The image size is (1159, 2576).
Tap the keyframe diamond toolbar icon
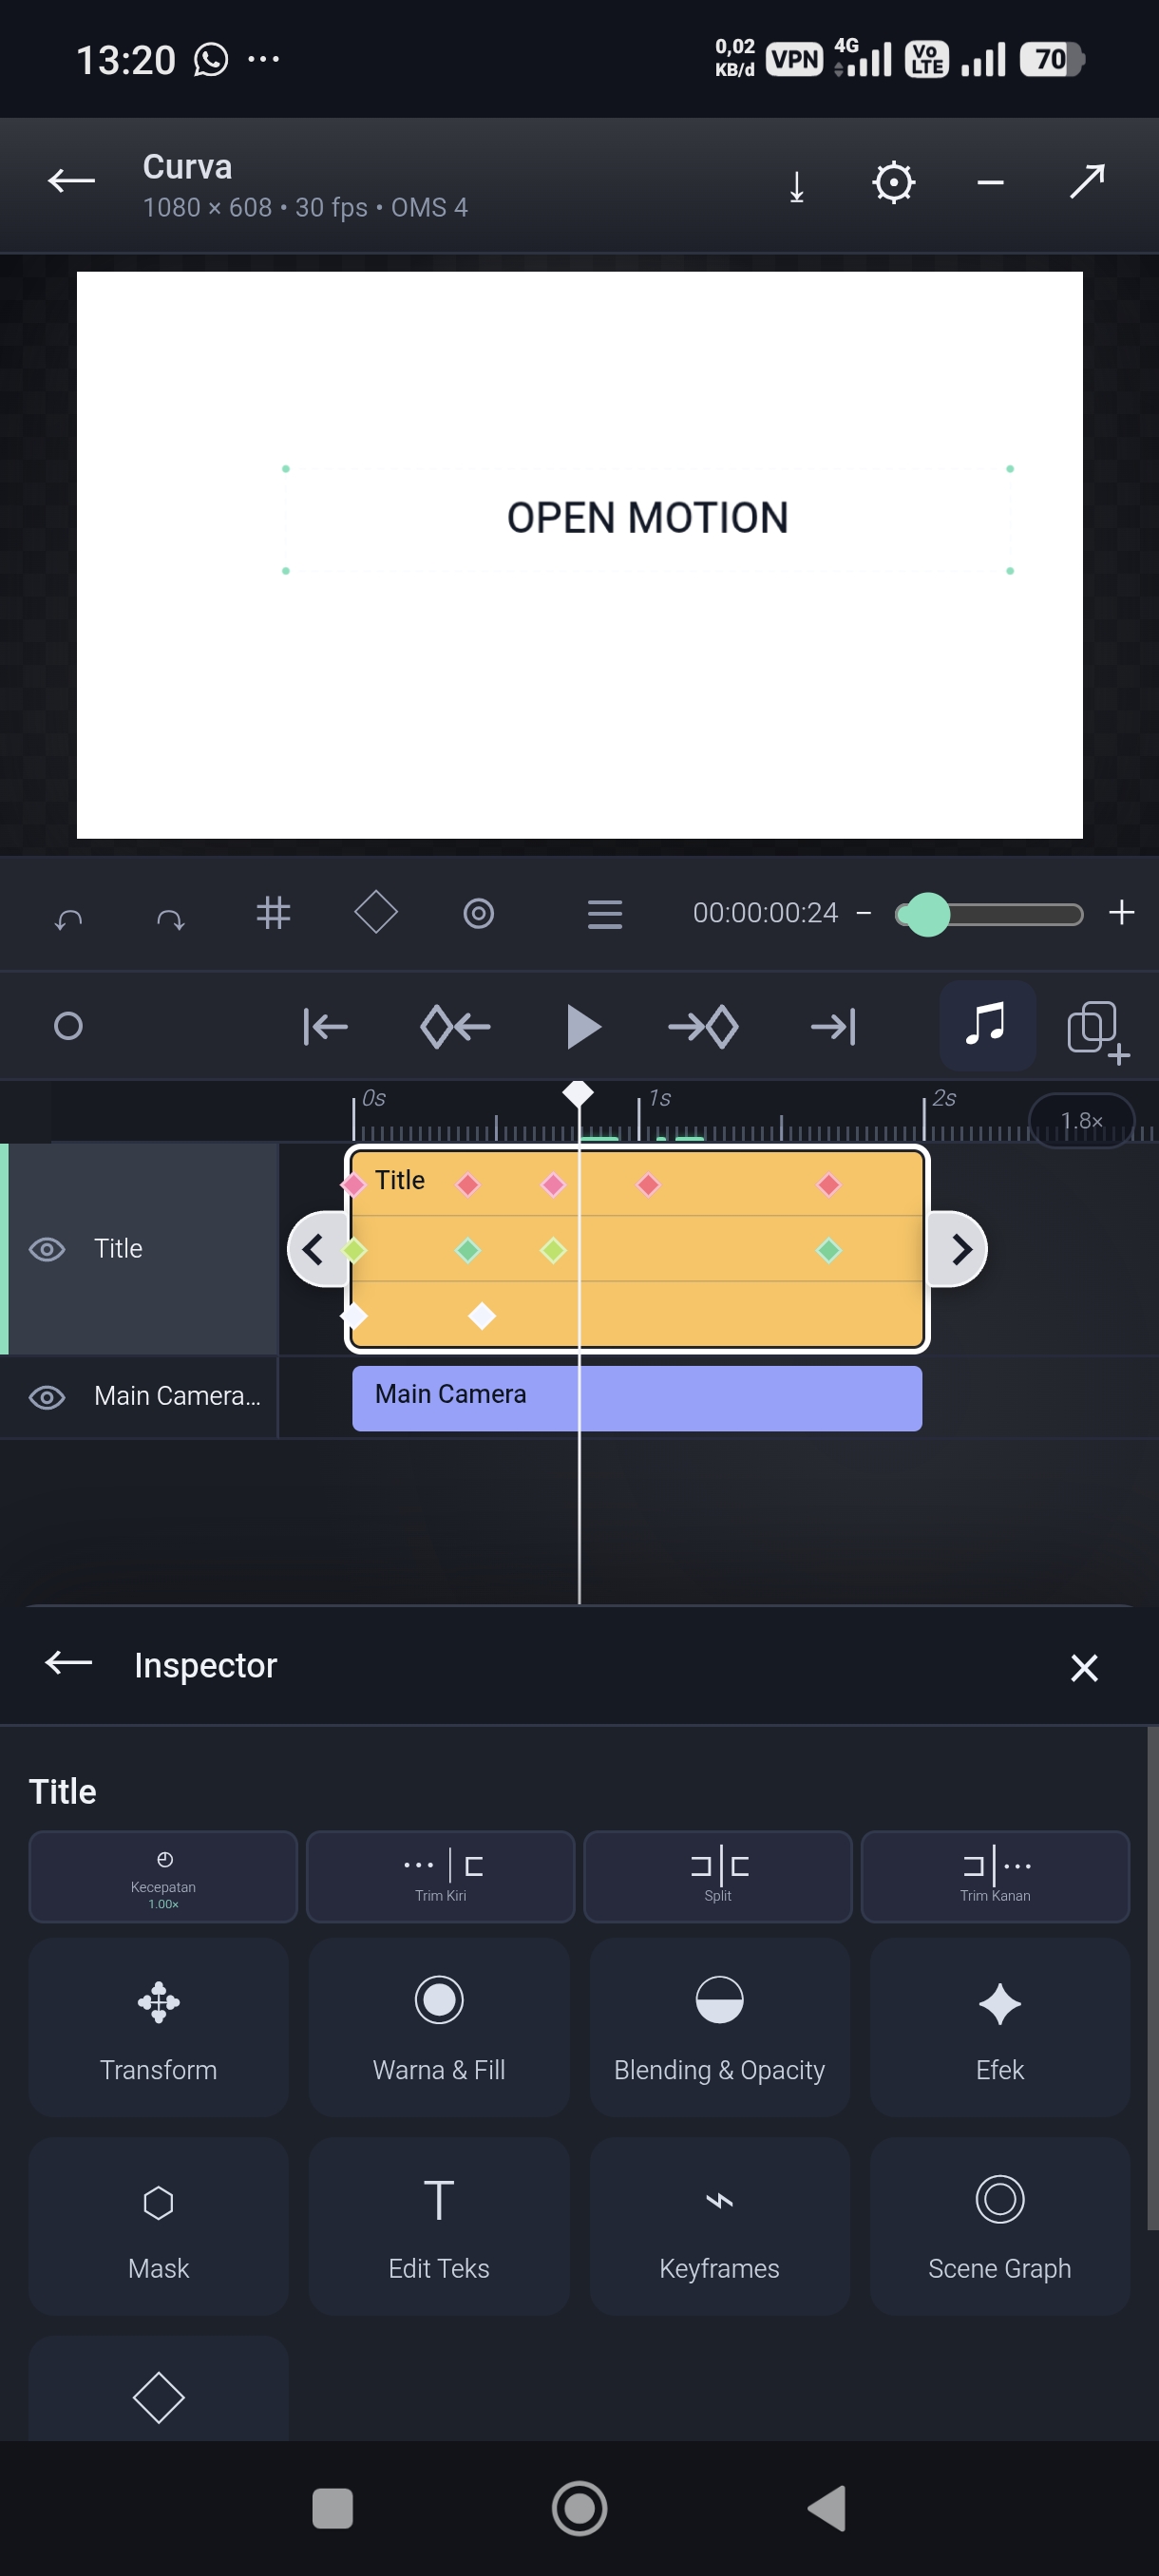pos(376,912)
